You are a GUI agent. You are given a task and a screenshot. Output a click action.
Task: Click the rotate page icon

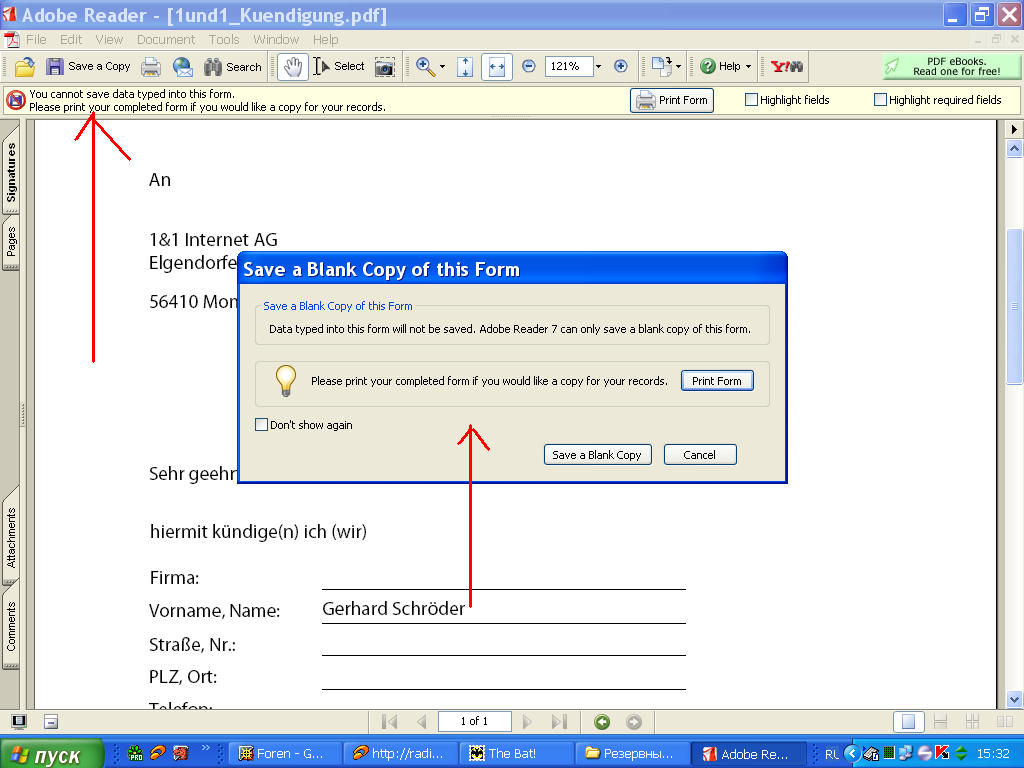pyautogui.click(x=662, y=67)
